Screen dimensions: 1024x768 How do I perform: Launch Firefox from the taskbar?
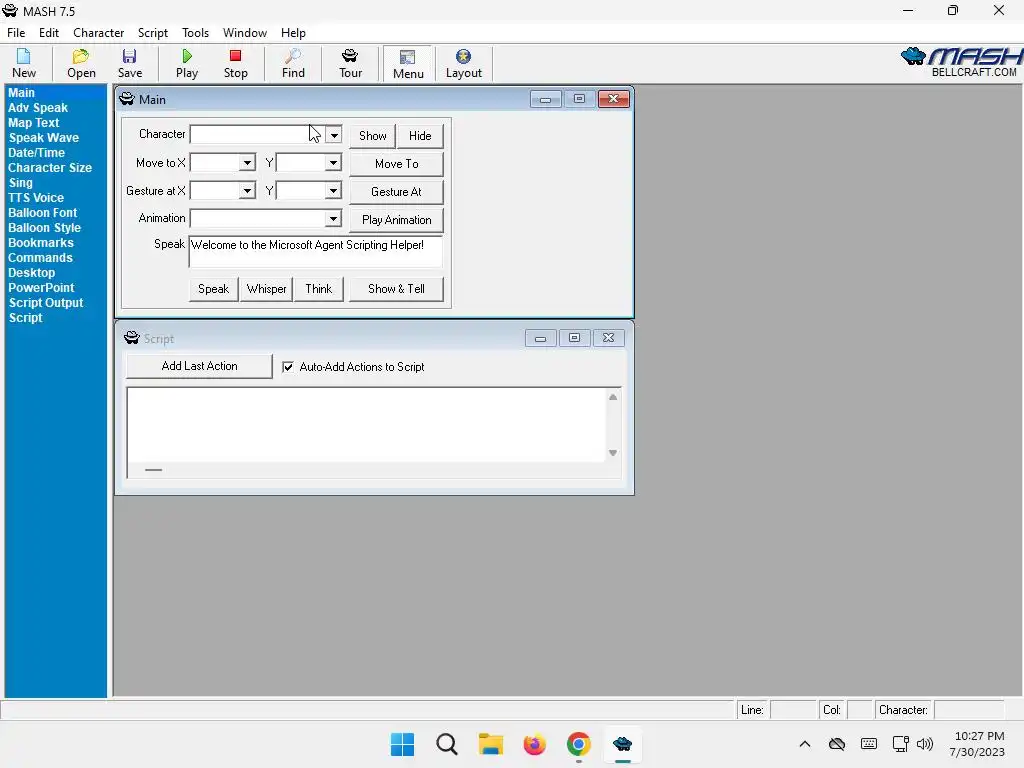coord(534,744)
